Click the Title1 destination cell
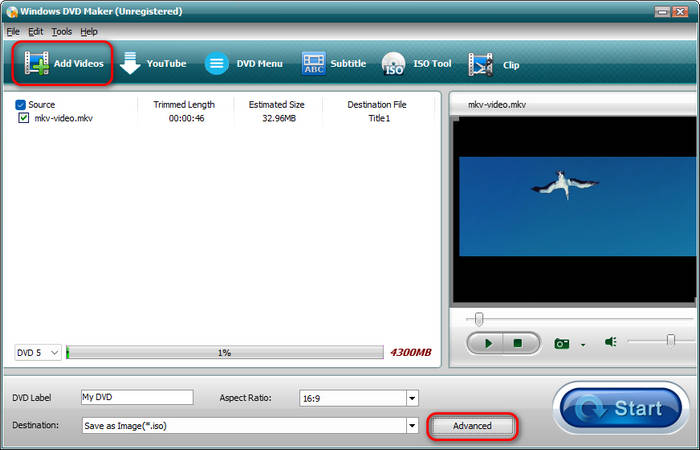 click(x=379, y=118)
